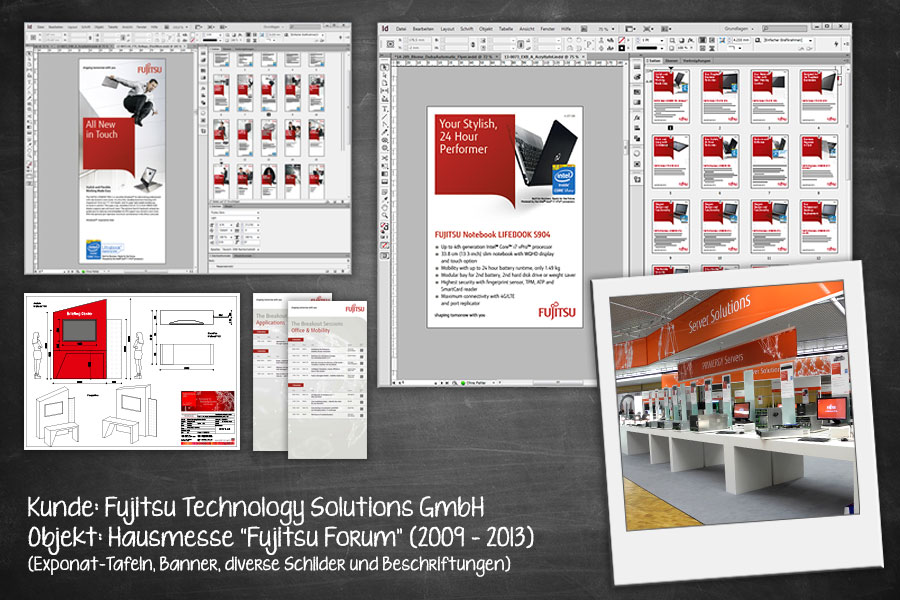The image size is (900, 600).
Task: Toggle constrain proportions chain in LIFEBOOK window
Action: click(x=473, y=44)
